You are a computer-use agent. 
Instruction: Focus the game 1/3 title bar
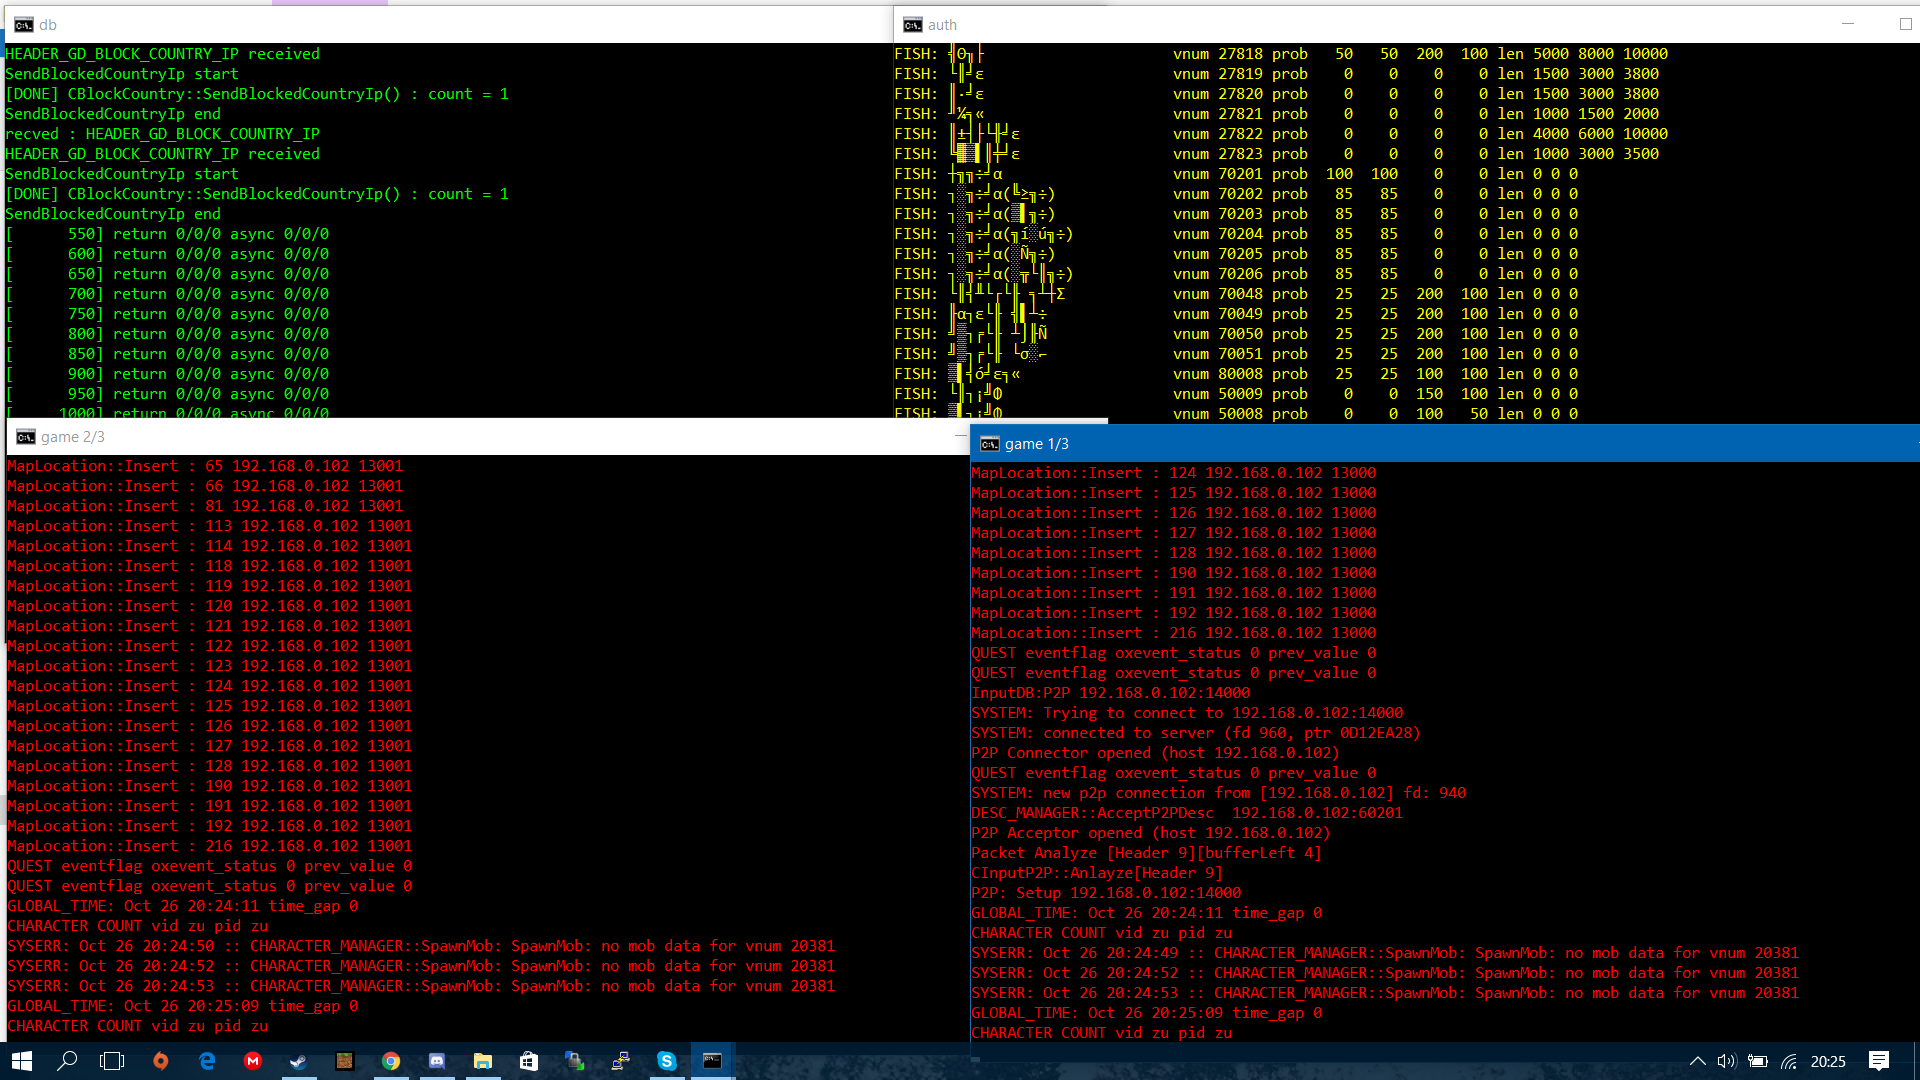pos(1445,444)
